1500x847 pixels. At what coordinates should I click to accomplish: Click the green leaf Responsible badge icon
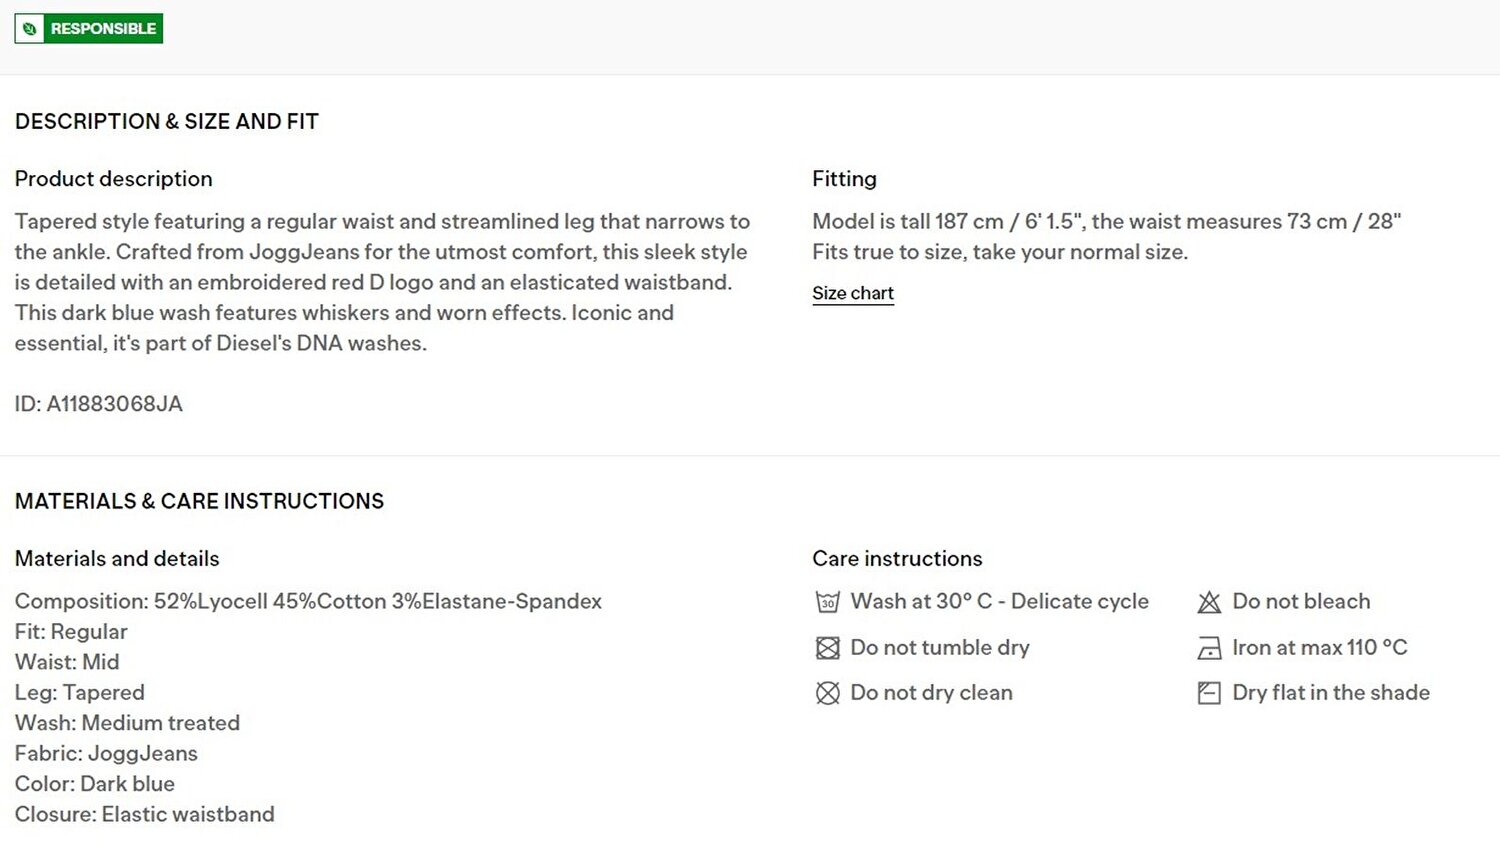(30, 29)
